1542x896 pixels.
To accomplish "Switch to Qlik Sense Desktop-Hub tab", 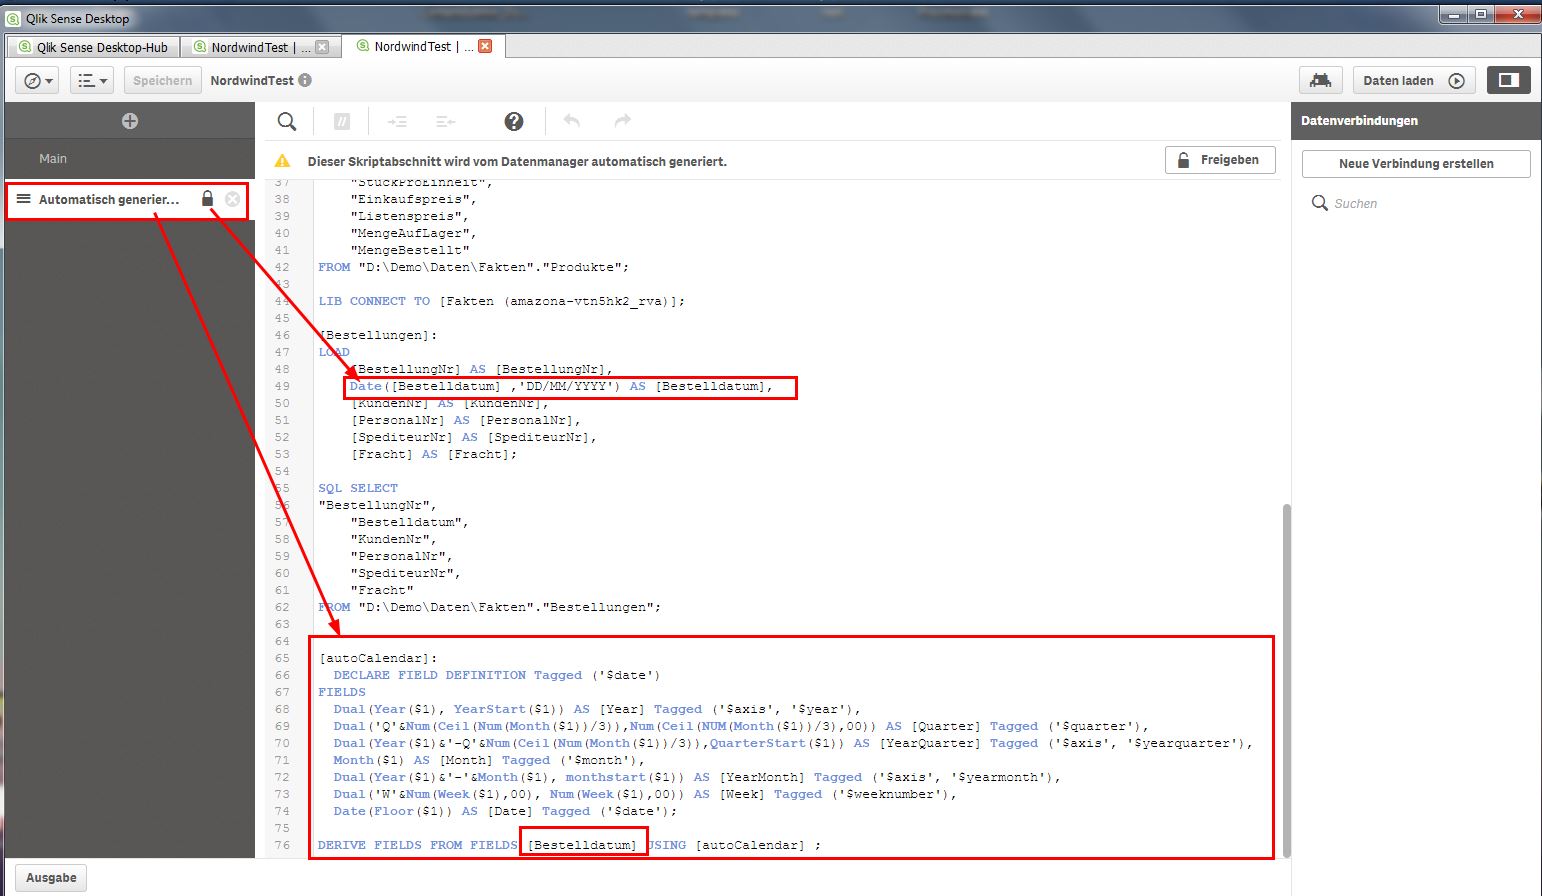I will [x=95, y=47].
